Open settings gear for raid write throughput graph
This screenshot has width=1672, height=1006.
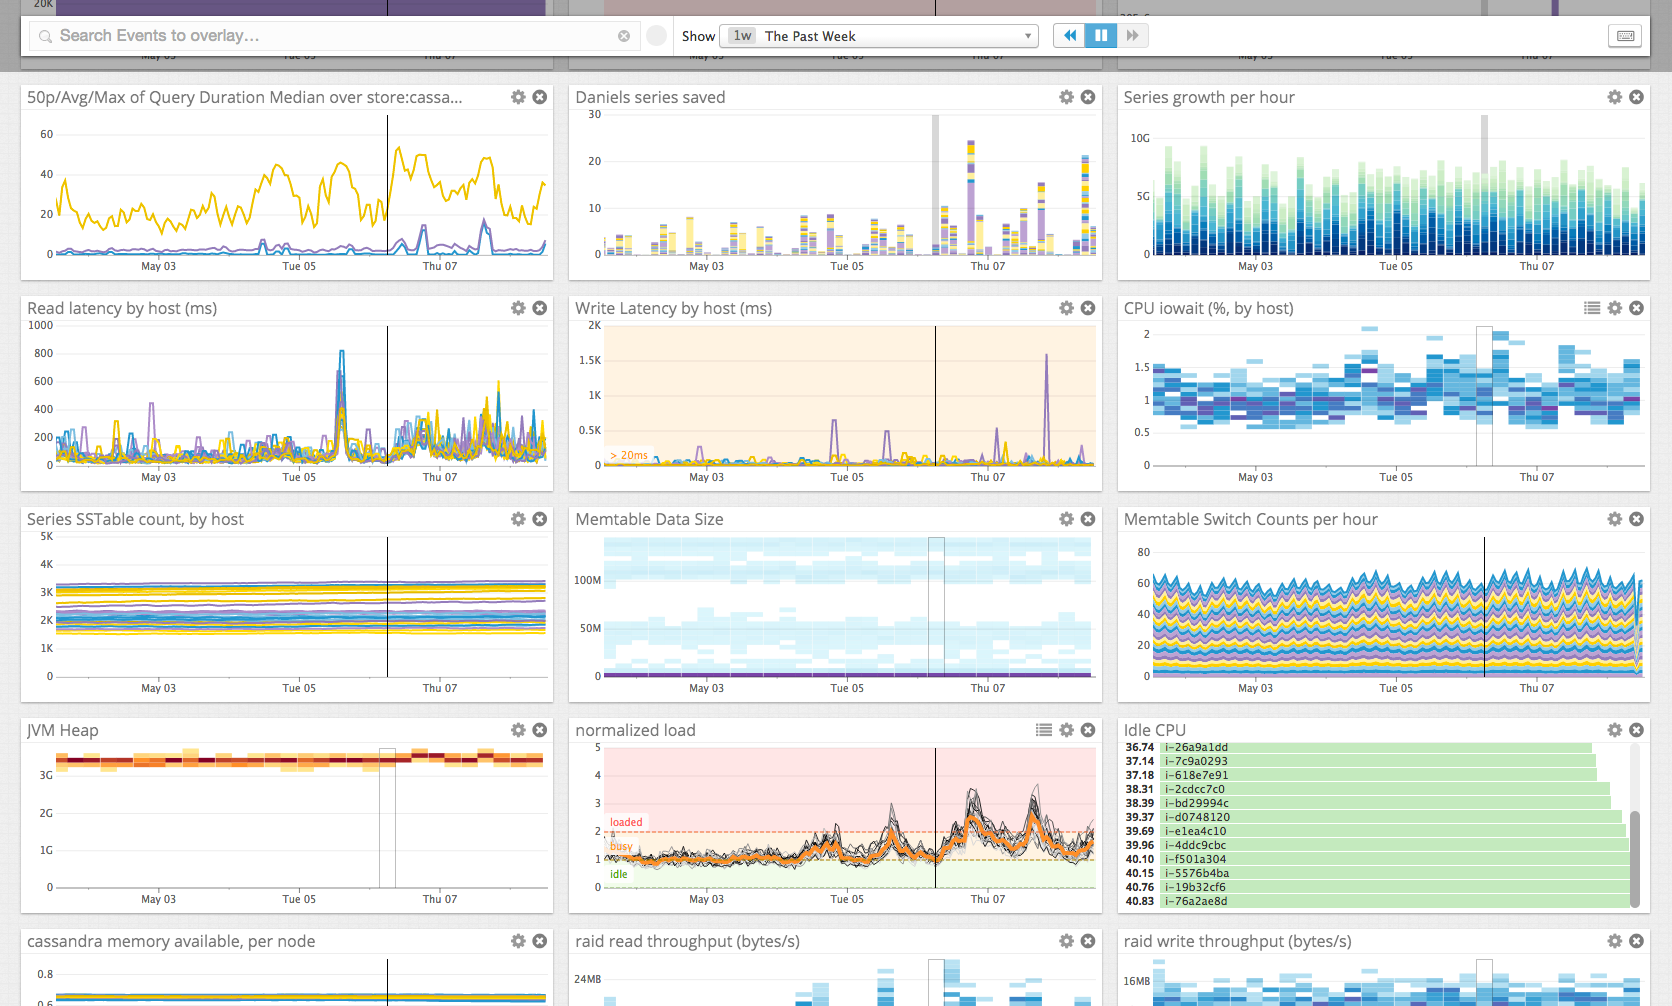[1614, 941]
